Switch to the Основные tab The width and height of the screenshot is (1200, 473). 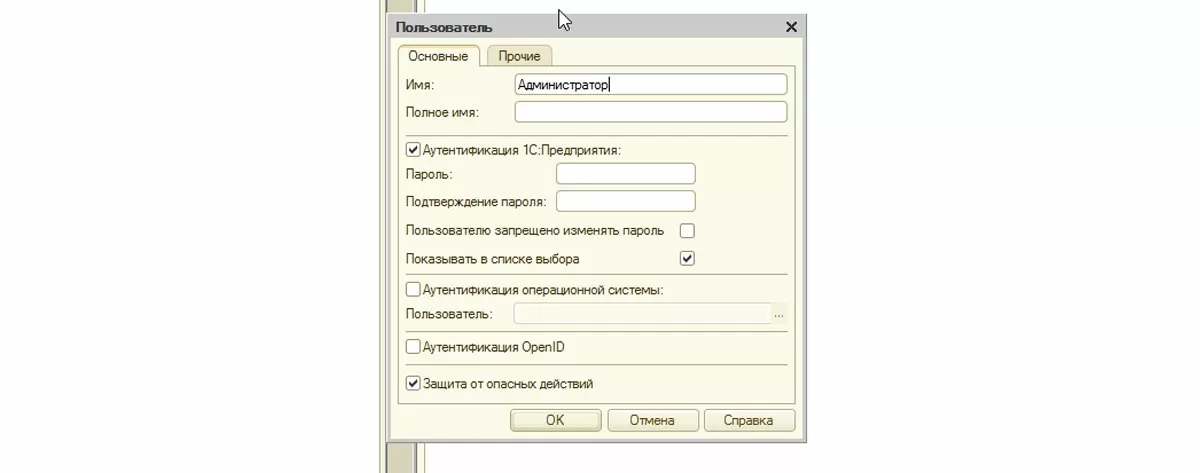point(438,56)
